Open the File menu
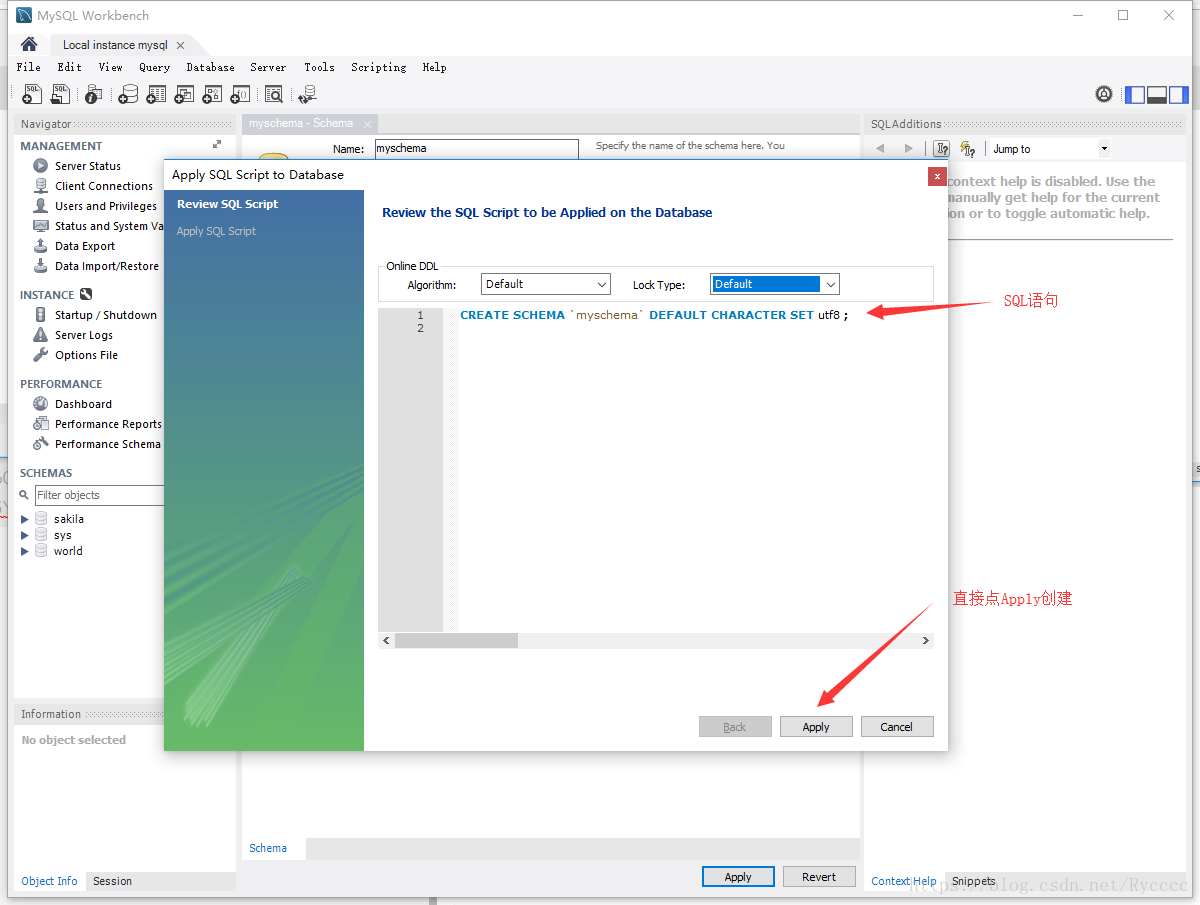1200x905 pixels. [x=29, y=67]
